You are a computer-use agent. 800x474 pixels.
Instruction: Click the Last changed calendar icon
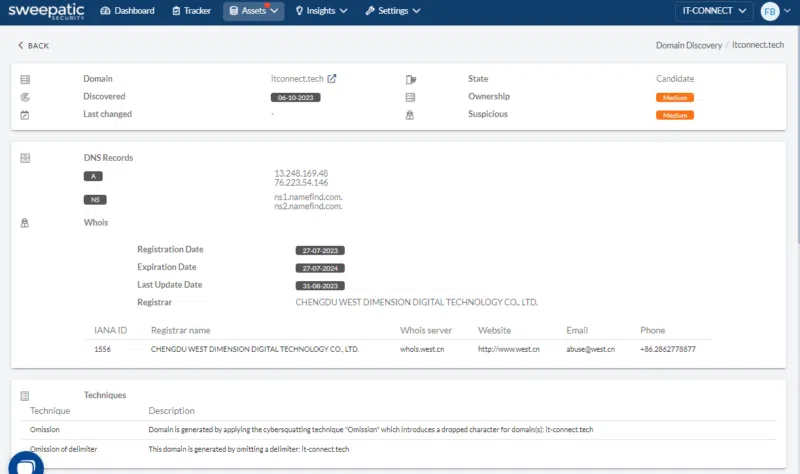click(x=25, y=115)
